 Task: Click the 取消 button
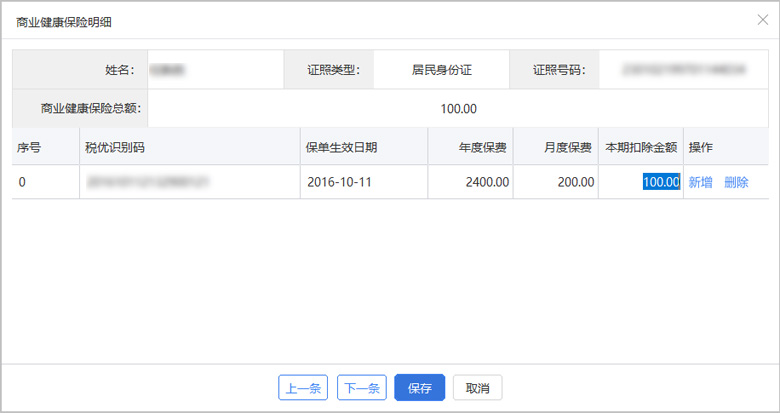click(x=477, y=388)
